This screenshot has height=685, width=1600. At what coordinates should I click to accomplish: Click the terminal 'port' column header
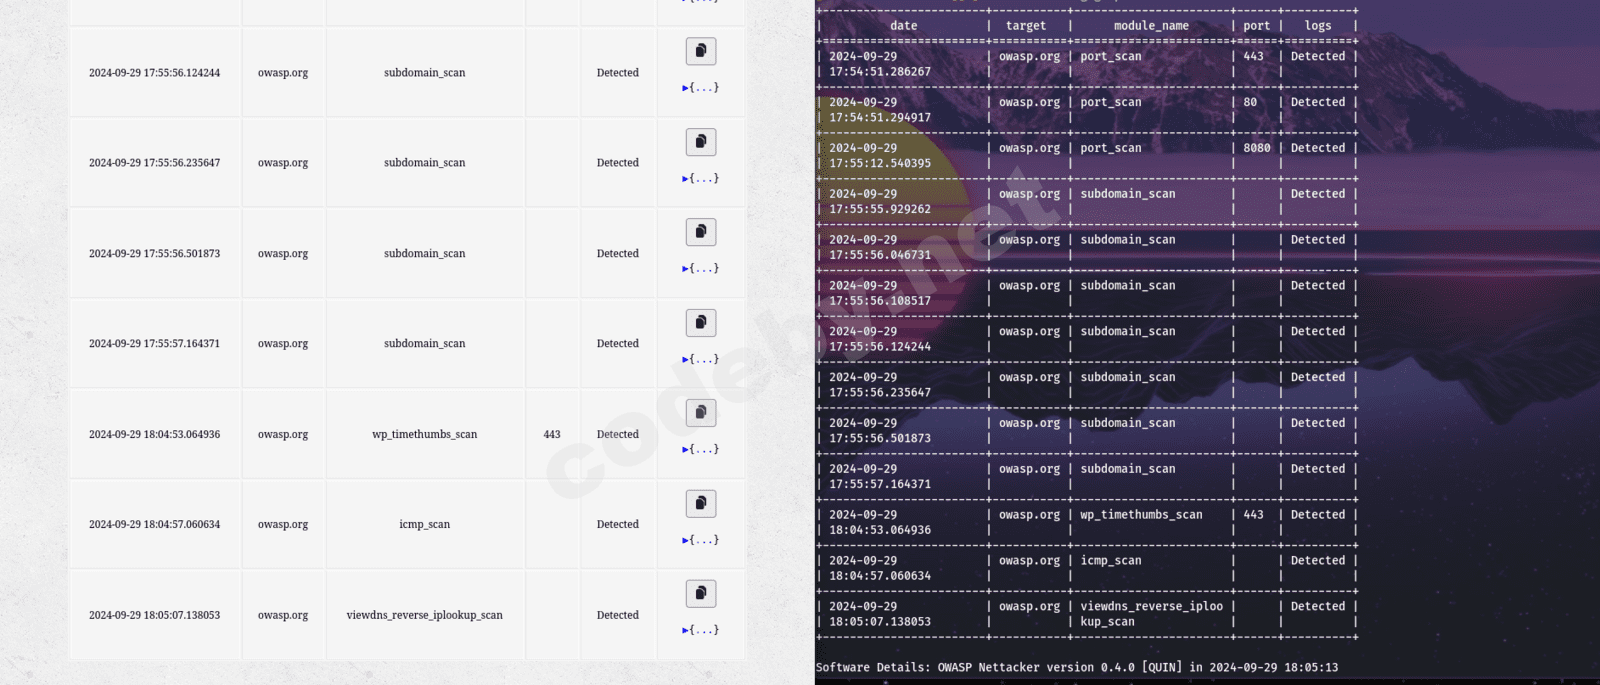pyautogui.click(x=1257, y=26)
